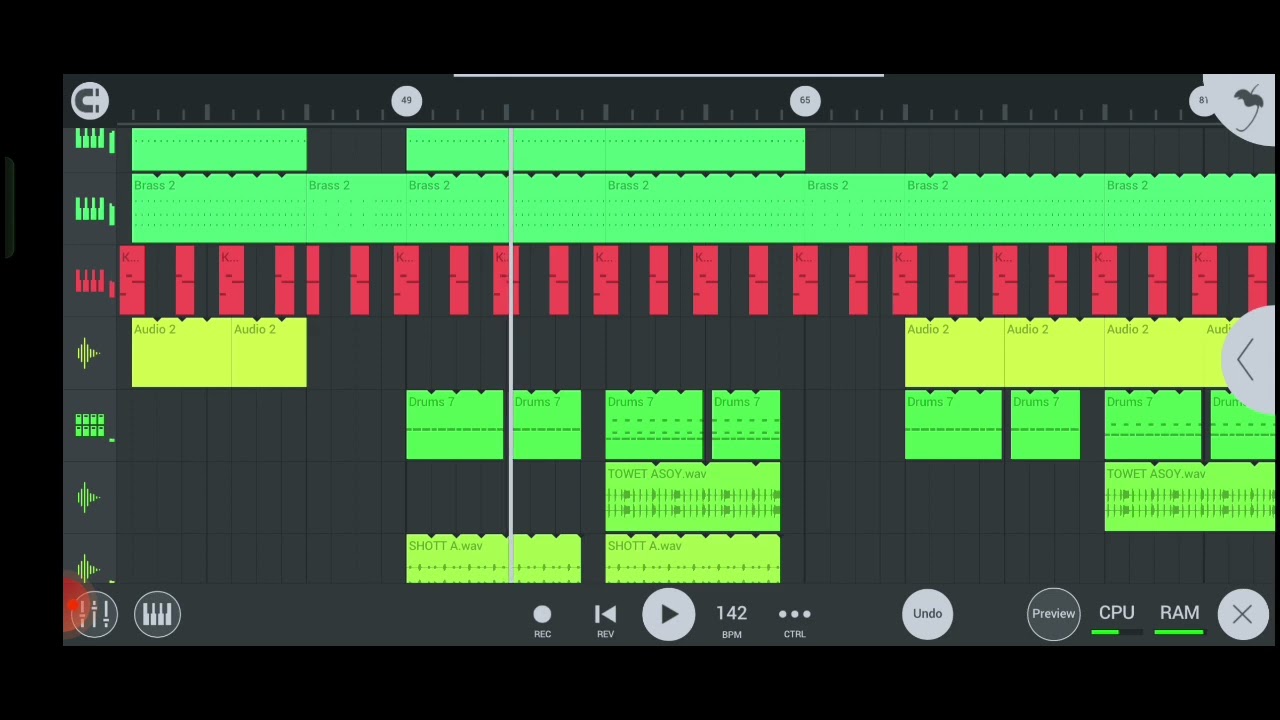
Task: Select the second SHOTT A.wav clip
Action: (693, 559)
